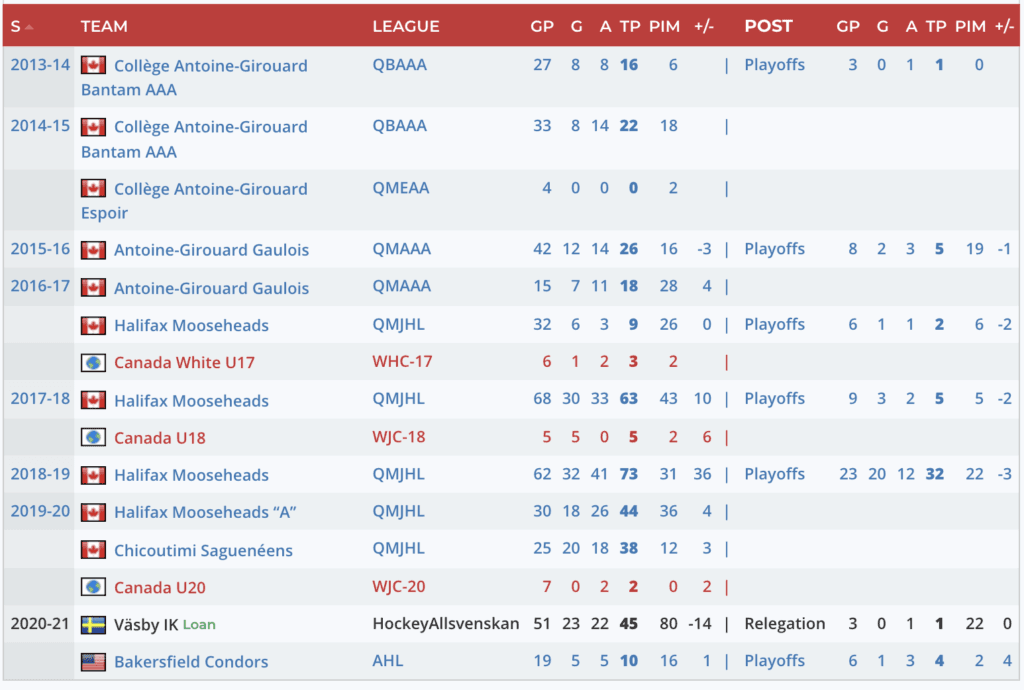Click the sort arrow next to the S header
The image size is (1024, 690).
[x=29, y=27]
